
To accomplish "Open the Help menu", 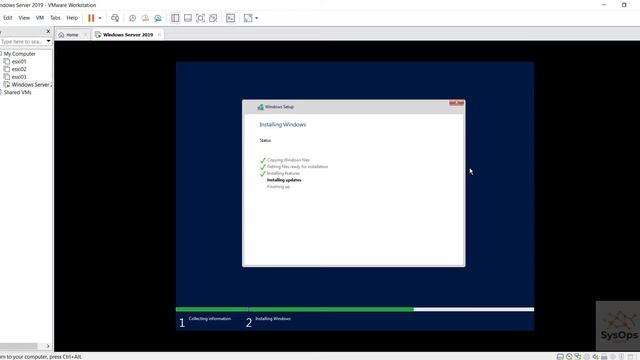I will tap(72, 18).
